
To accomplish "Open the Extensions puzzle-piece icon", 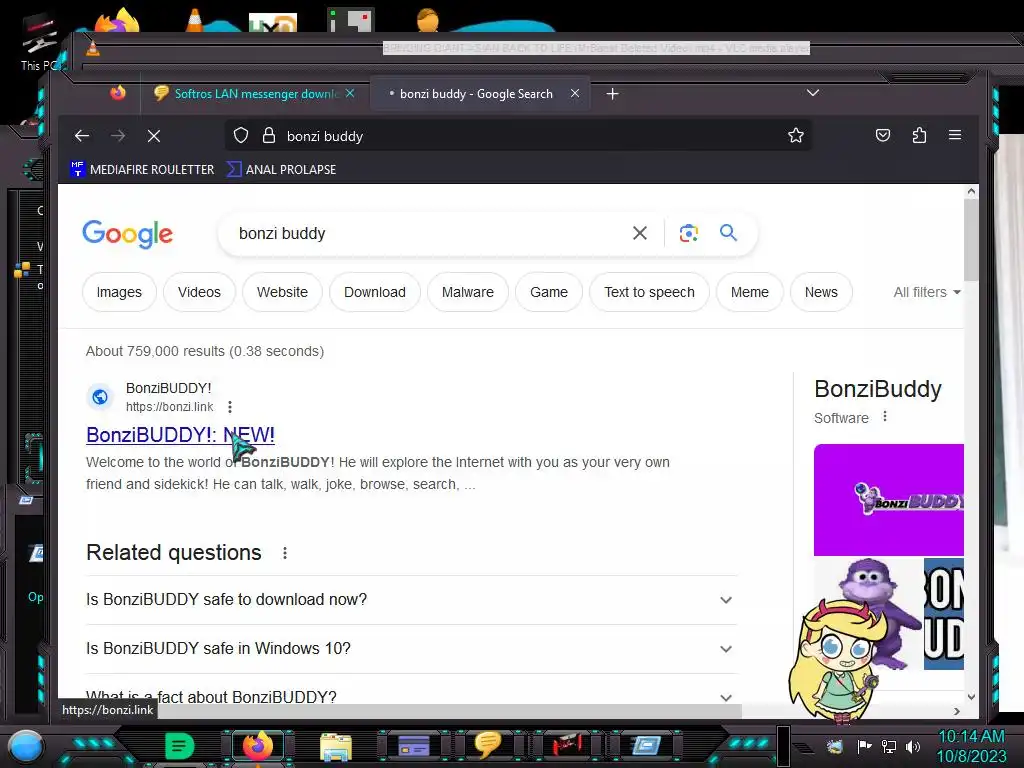I will (919, 135).
